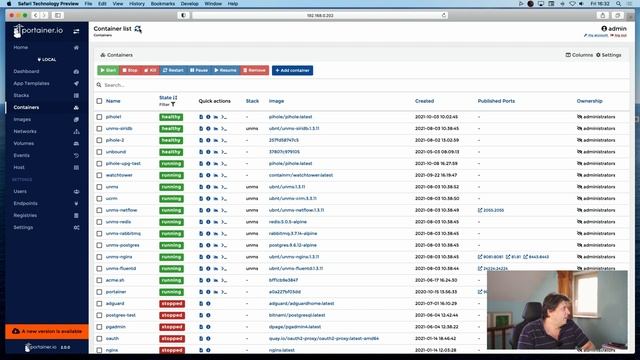
Task: Toggle select-all checkbox in table header
Action: coord(99,101)
